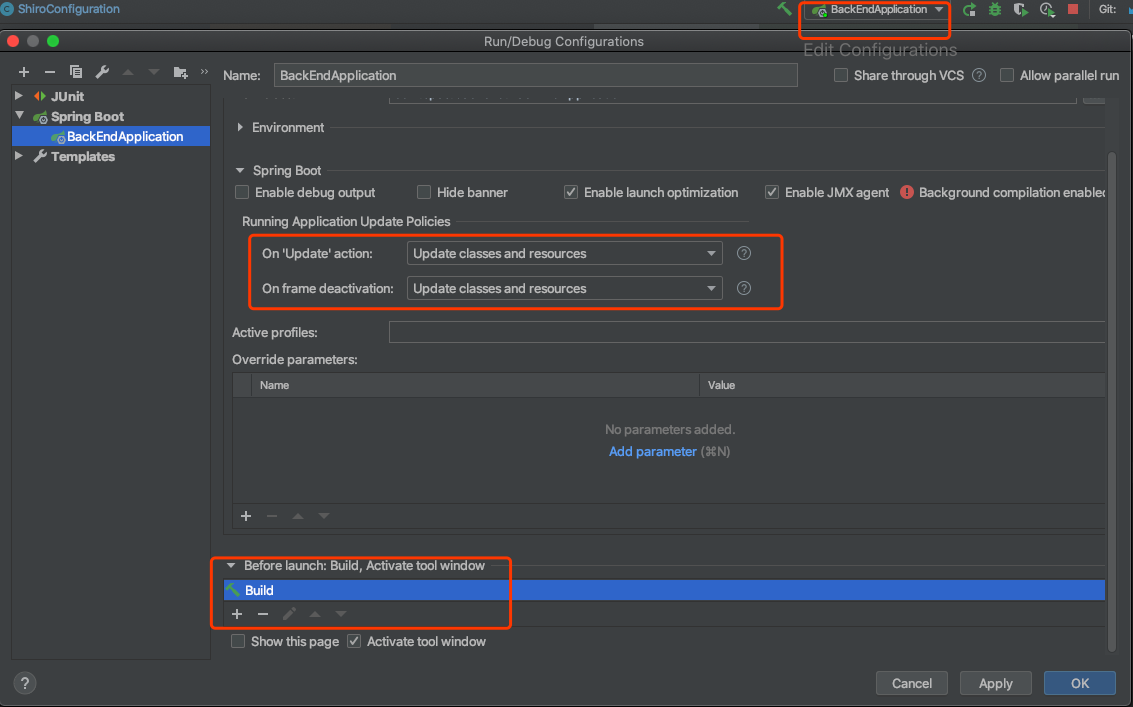Move configuration down in left toolbar
The height and width of the screenshot is (707, 1133).
click(x=153, y=72)
